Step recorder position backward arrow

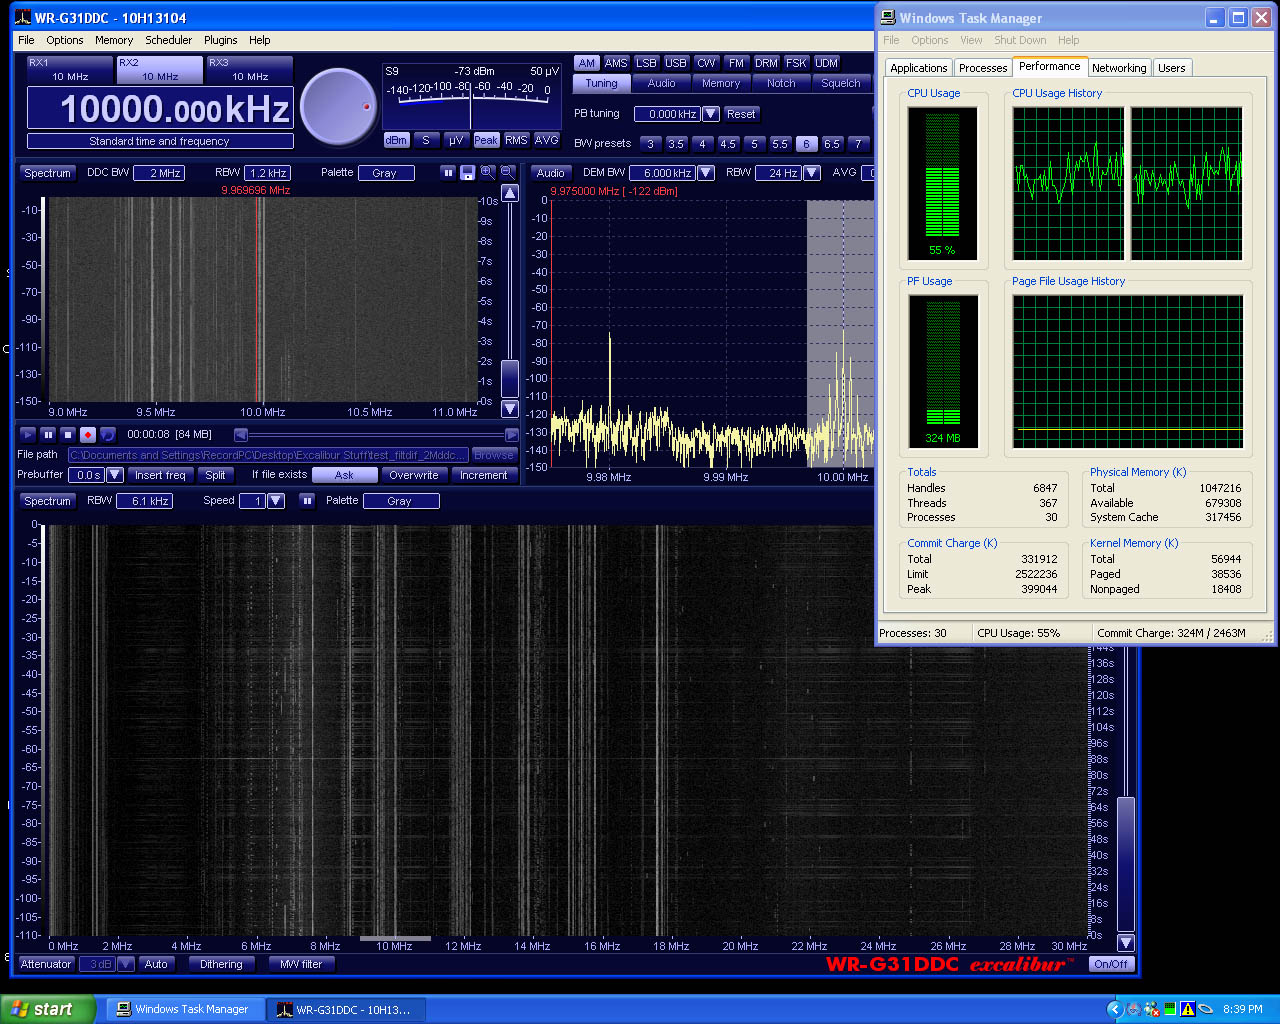click(241, 435)
